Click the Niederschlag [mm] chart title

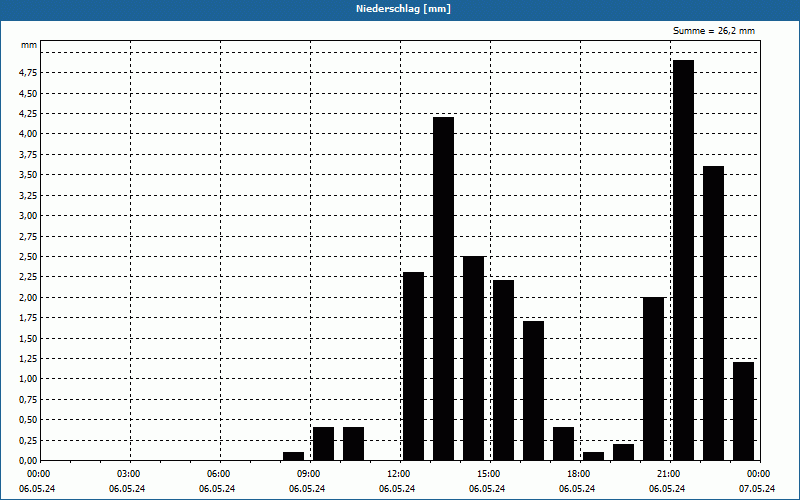click(x=403, y=9)
